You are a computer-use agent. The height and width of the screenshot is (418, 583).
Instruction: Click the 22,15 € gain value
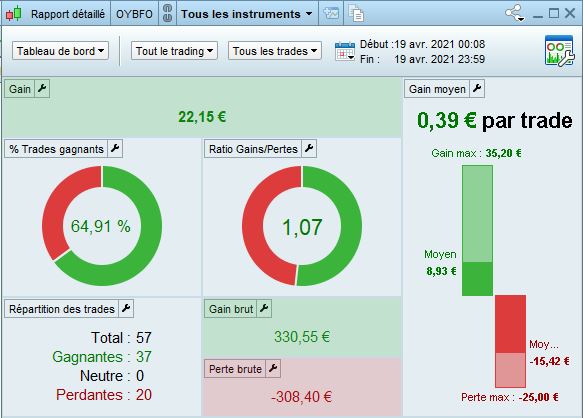202,117
